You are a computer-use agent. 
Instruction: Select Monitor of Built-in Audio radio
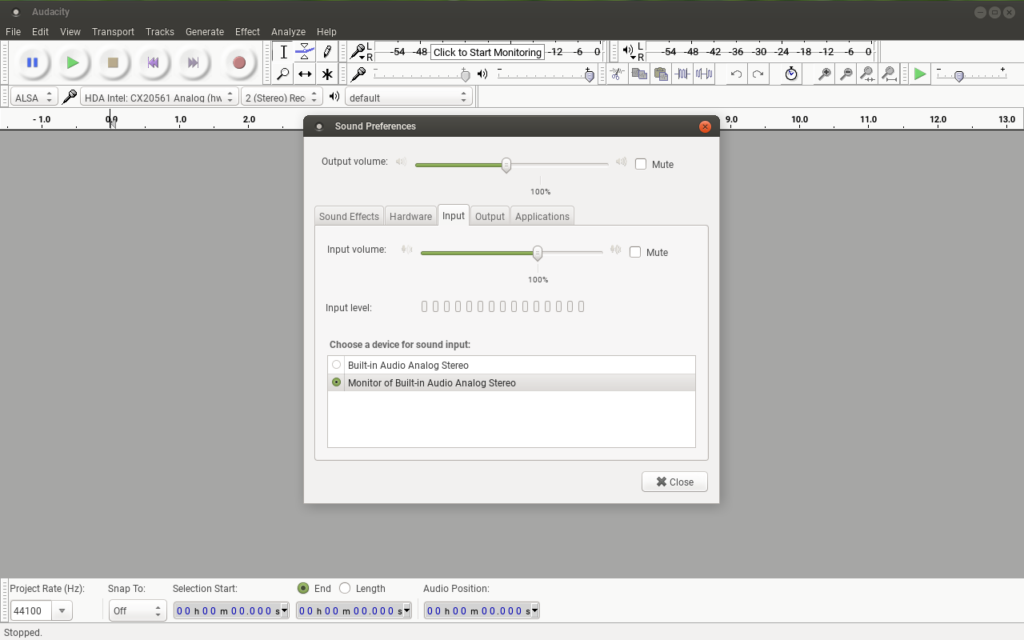point(336,382)
